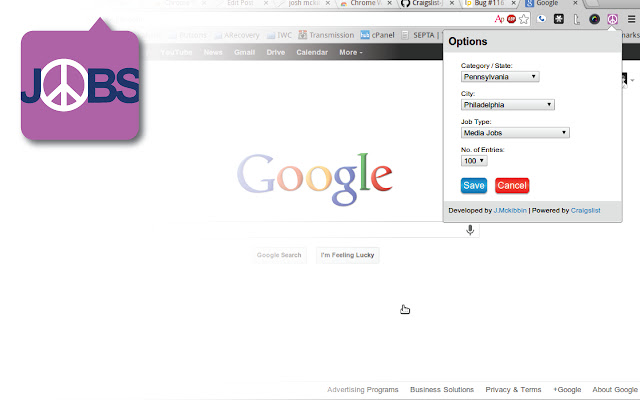The image size is (640, 400).
Task: Open the J.Mckibbin developer link
Action: coord(510,211)
